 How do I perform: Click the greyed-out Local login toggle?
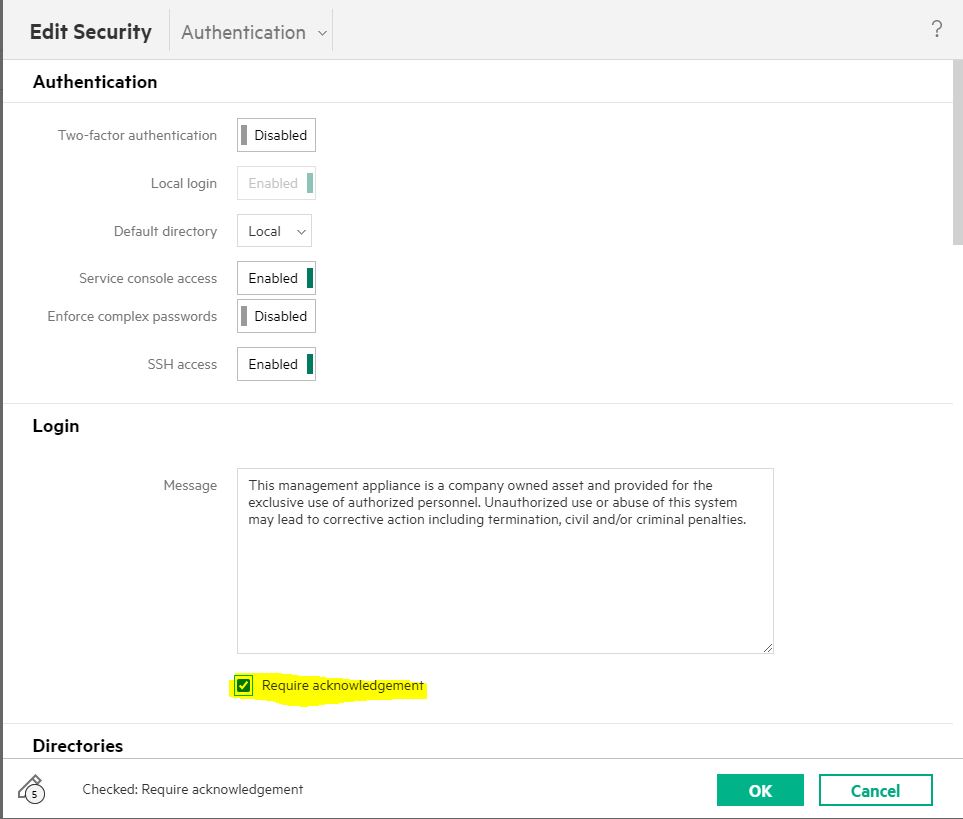(x=276, y=182)
